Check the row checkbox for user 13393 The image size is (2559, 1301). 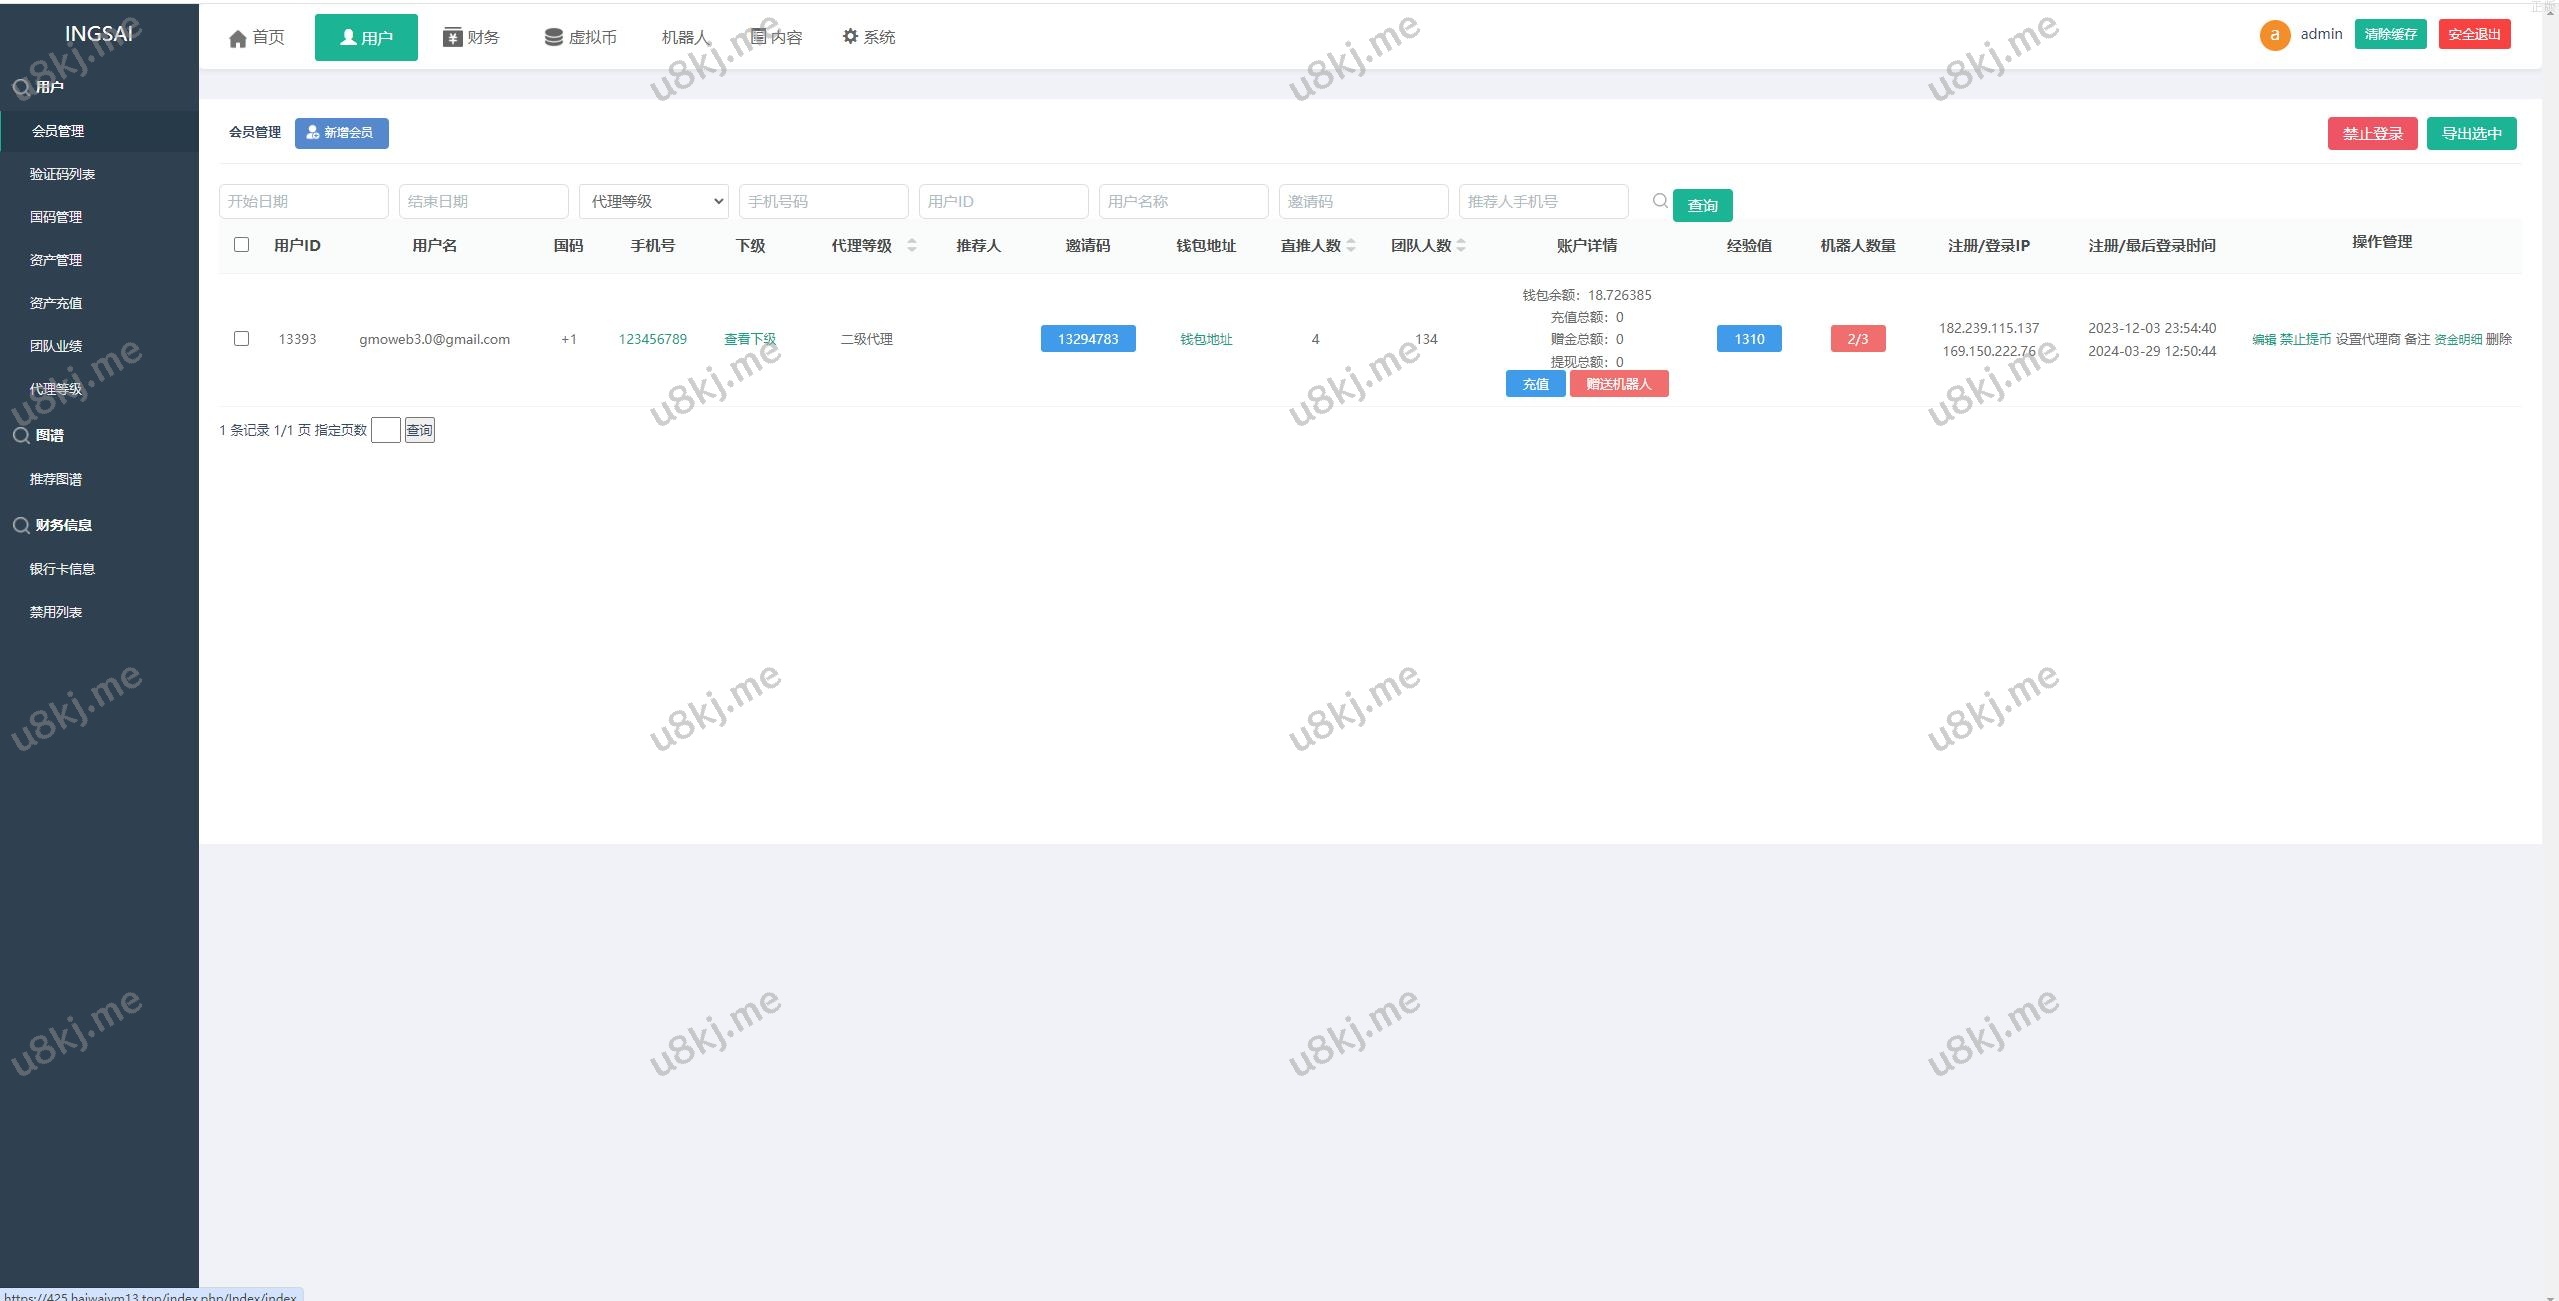(x=241, y=339)
